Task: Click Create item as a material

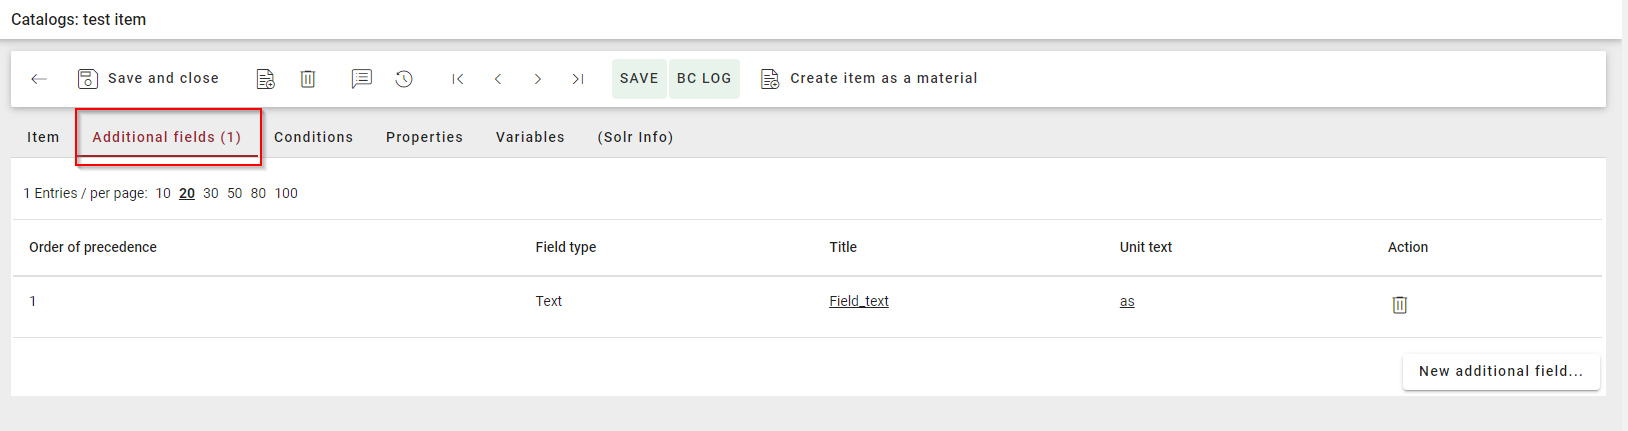Action: pyautogui.click(x=870, y=79)
